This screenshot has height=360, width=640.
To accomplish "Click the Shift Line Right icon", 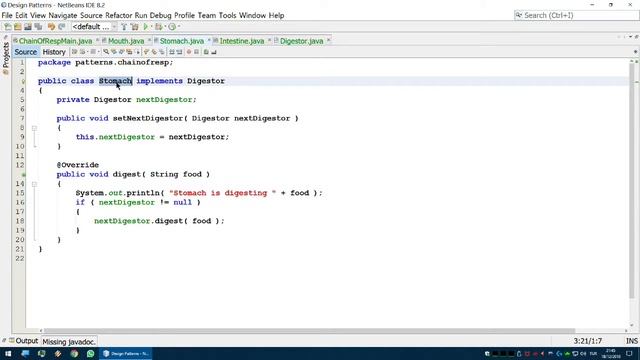I will (179, 52).
